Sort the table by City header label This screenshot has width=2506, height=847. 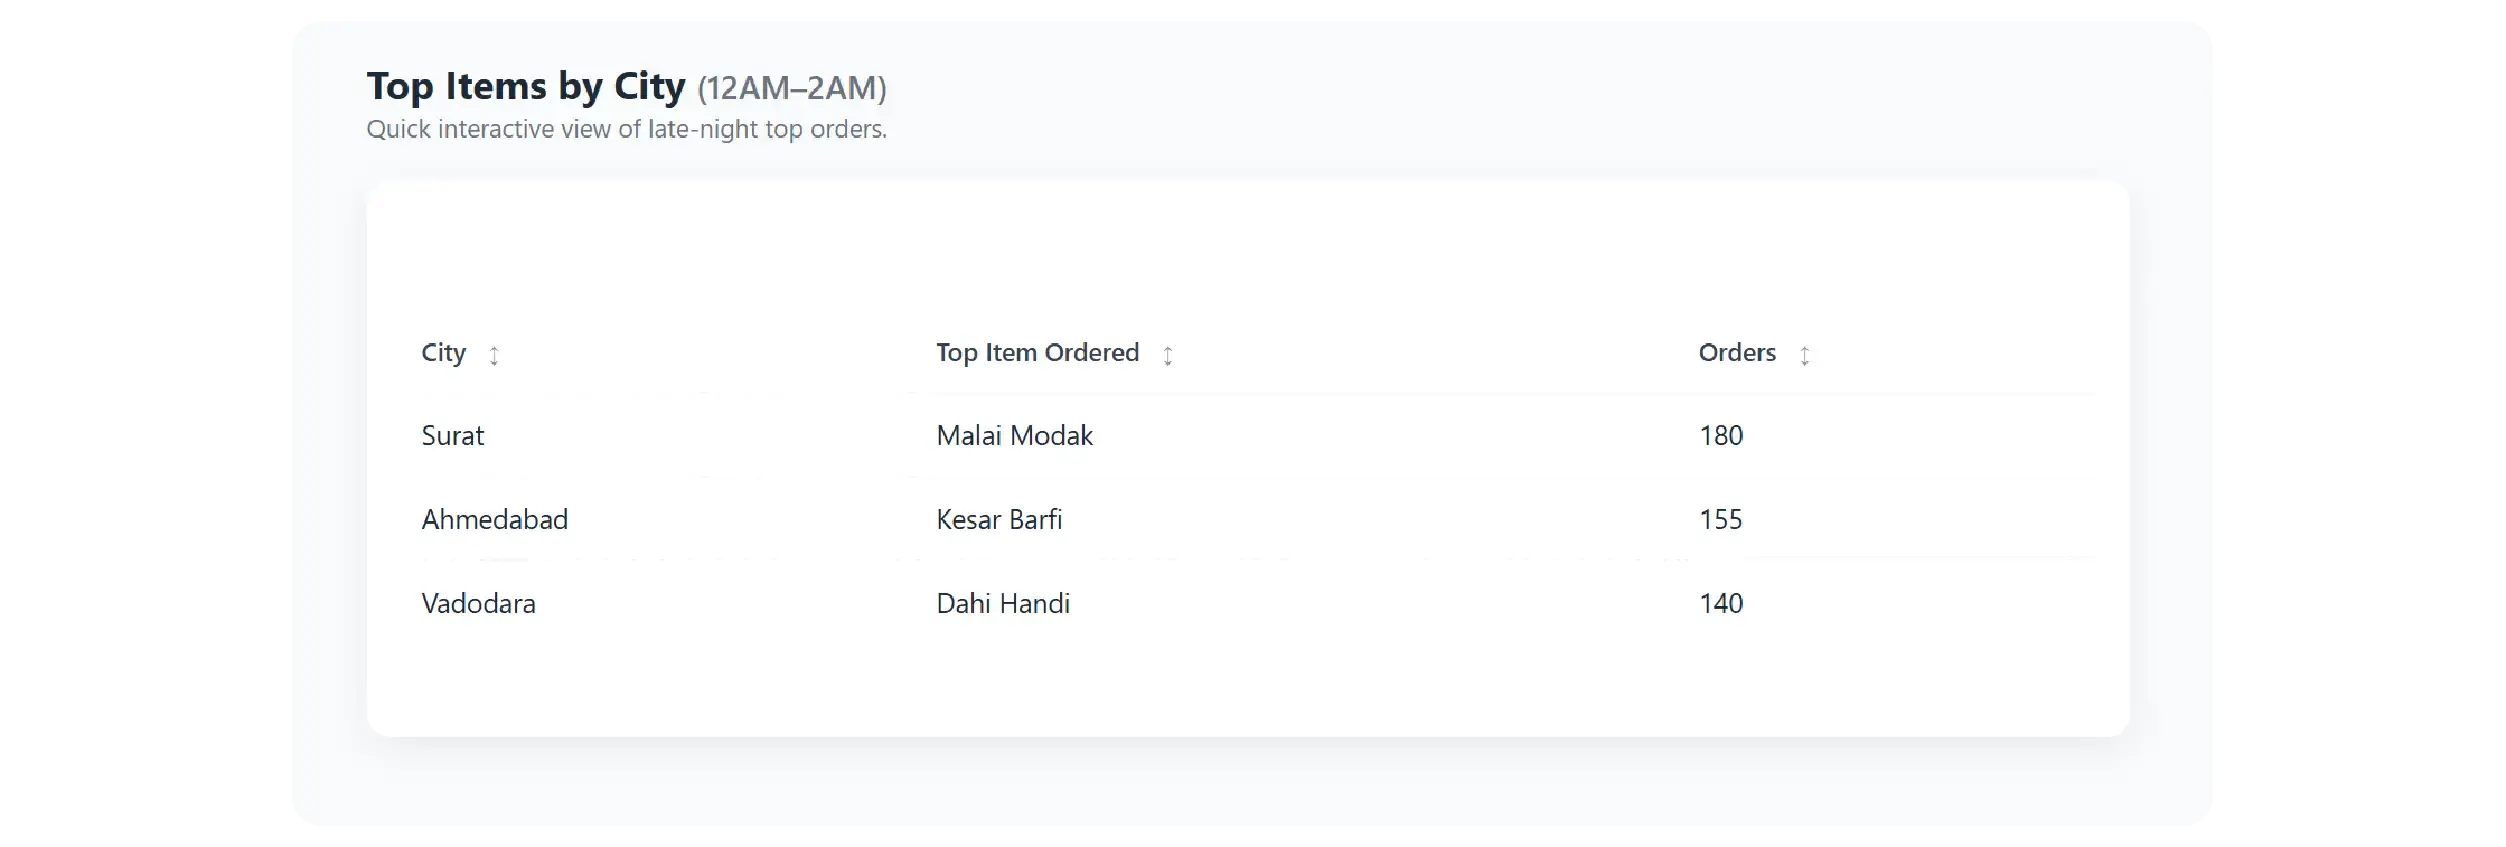coord(443,353)
